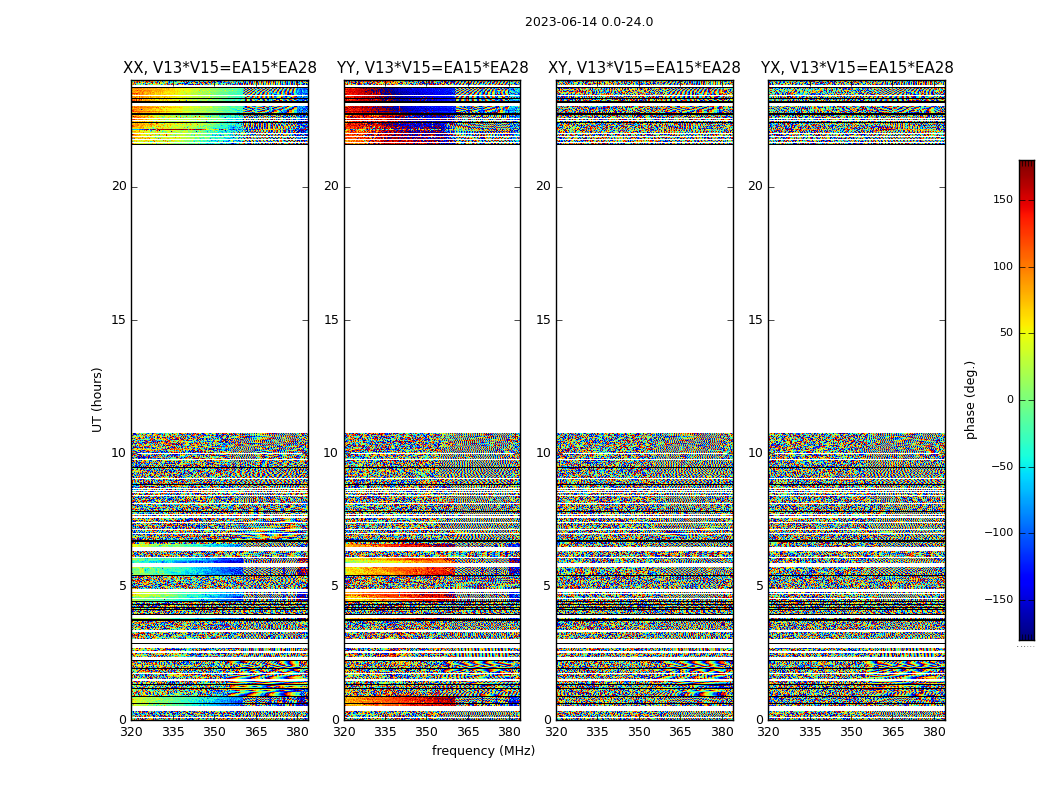Click the 15 hour tick of XY panel
Image resolution: width=1050 pixels, height=800 pixels.
pyautogui.click(x=544, y=320)
